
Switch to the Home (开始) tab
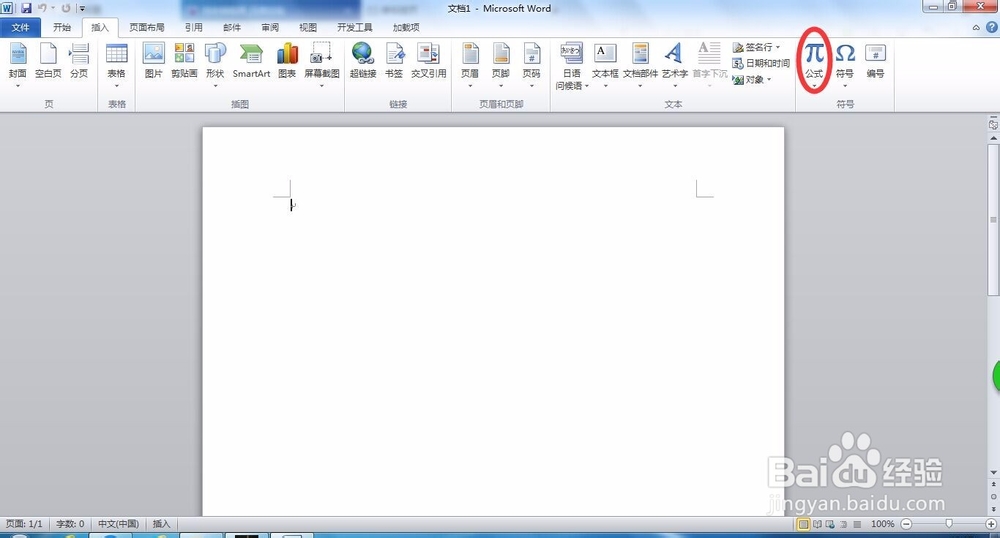[x=62, y=27]
